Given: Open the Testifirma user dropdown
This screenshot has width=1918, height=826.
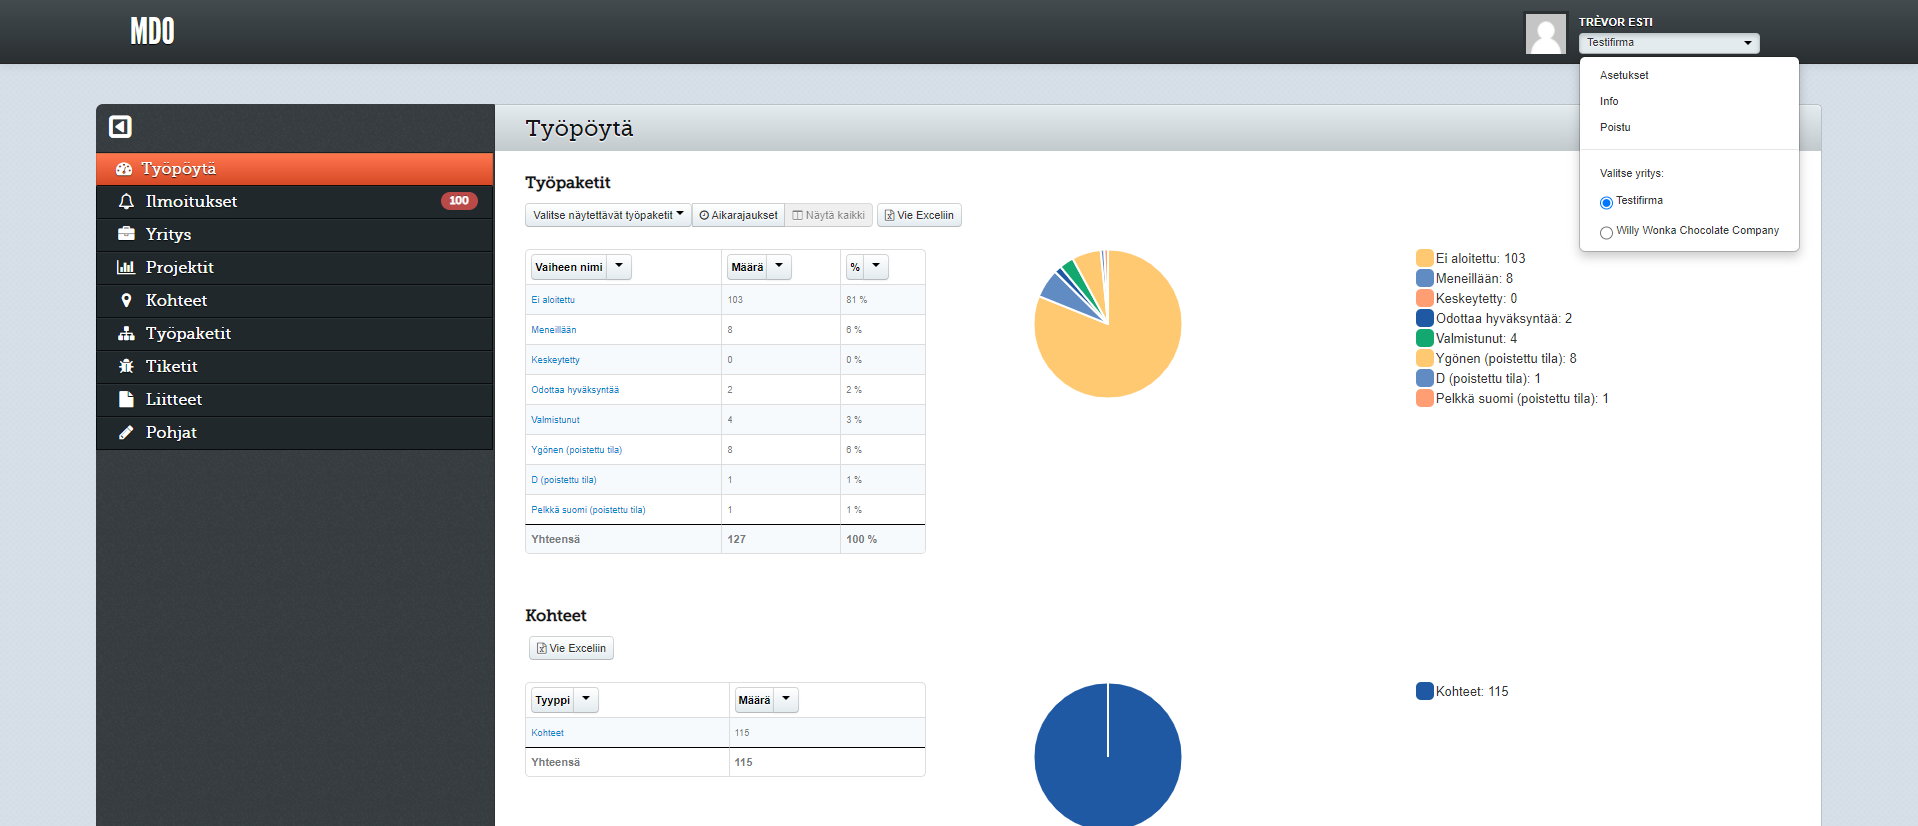Looking at the screenshot, I should pos(1668,43).
